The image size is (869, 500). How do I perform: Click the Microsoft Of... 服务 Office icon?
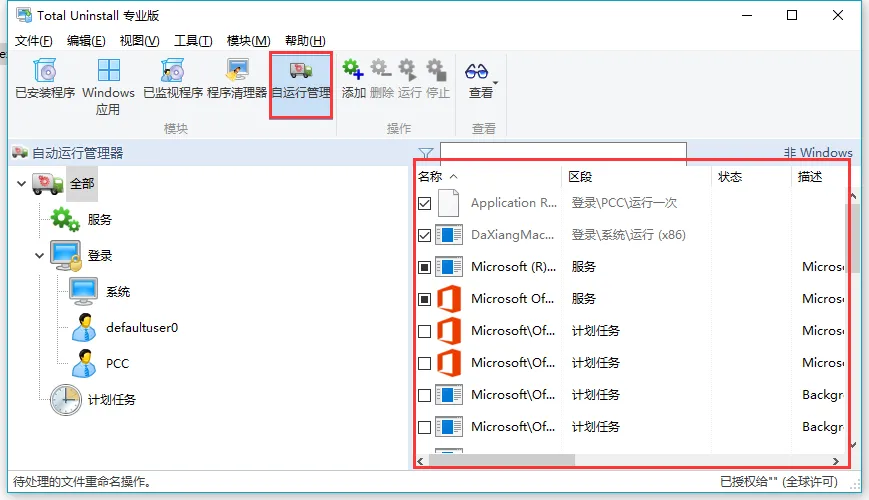click(448, 299)
